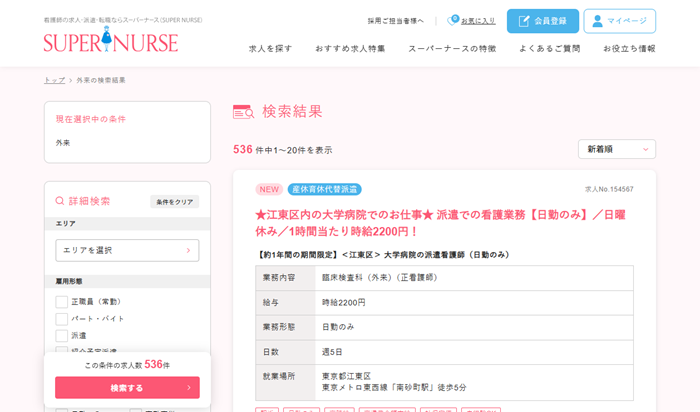The height and width of the screenshot is (412, 700).
Task: Check パート・バイト checkbox
Action: 62,319
